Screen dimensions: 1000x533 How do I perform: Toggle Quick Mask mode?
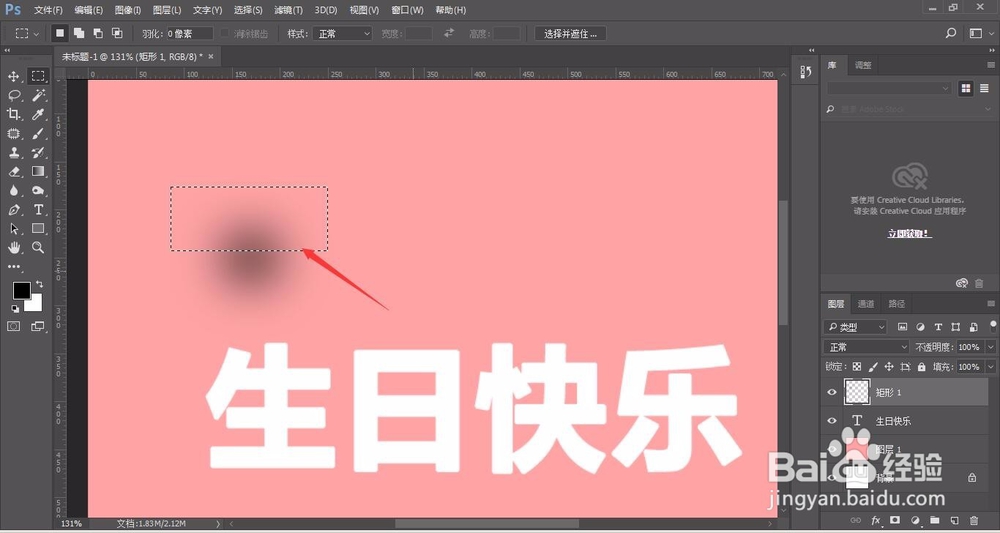13,326
